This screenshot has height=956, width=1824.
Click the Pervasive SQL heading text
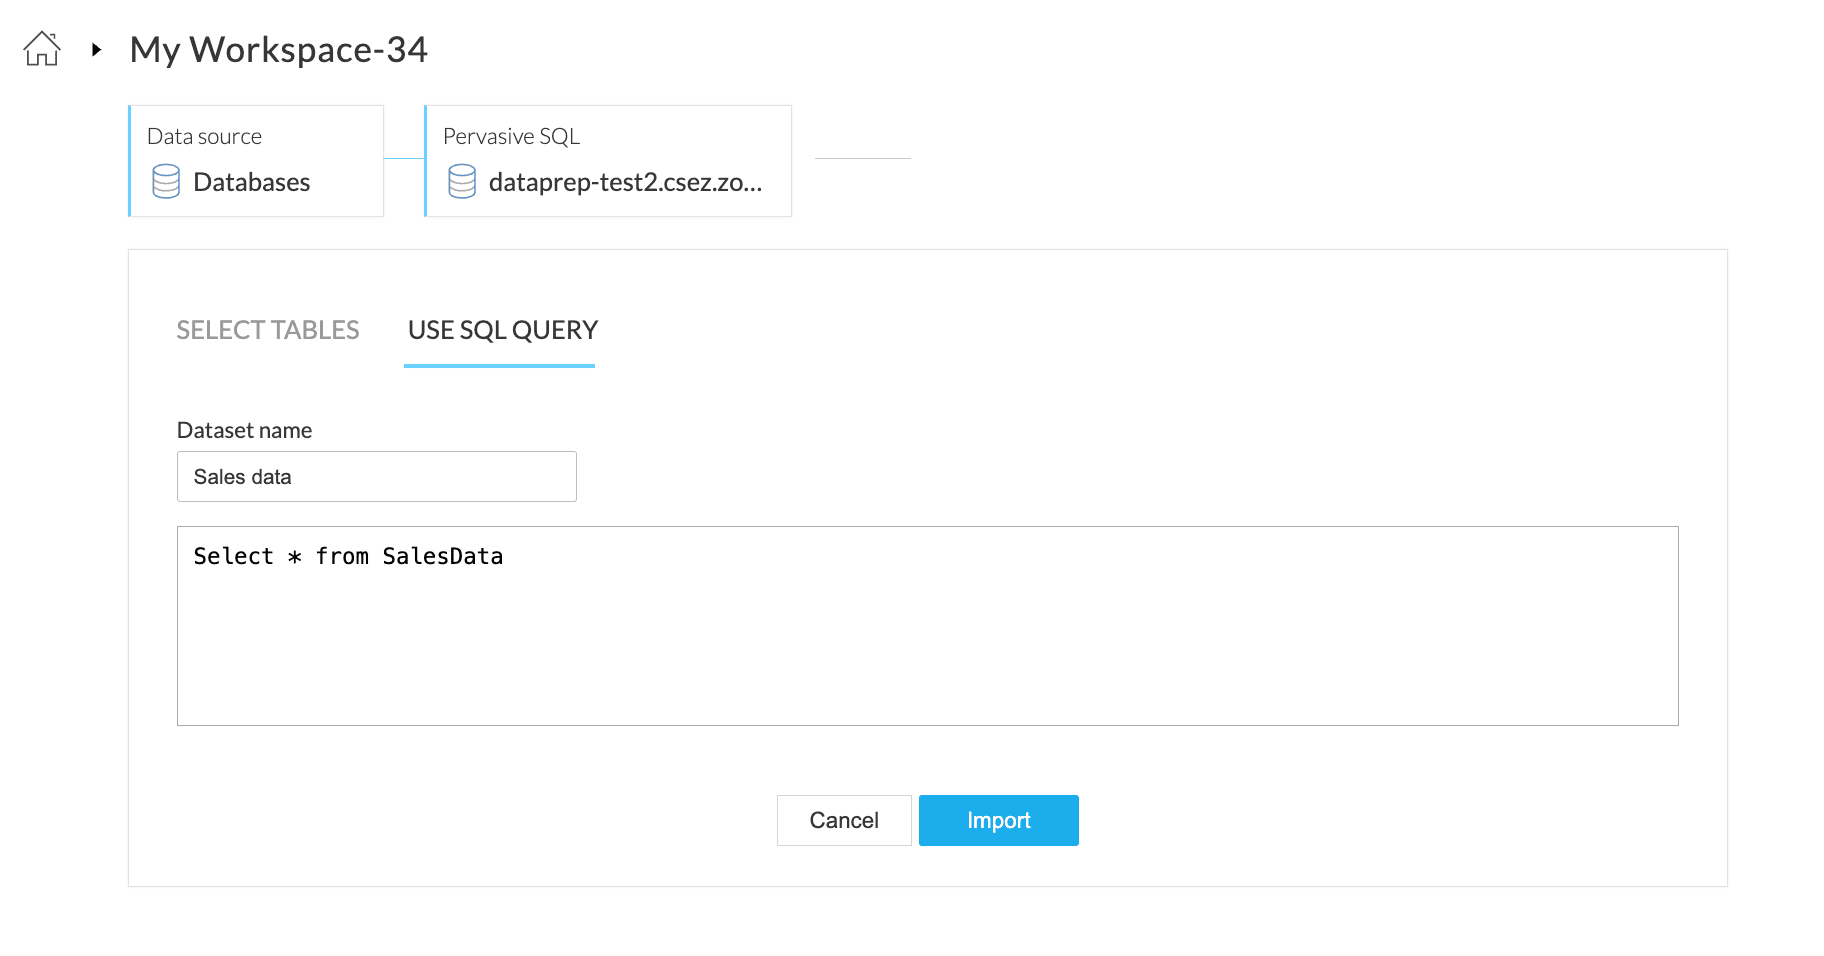pos(512,136)
